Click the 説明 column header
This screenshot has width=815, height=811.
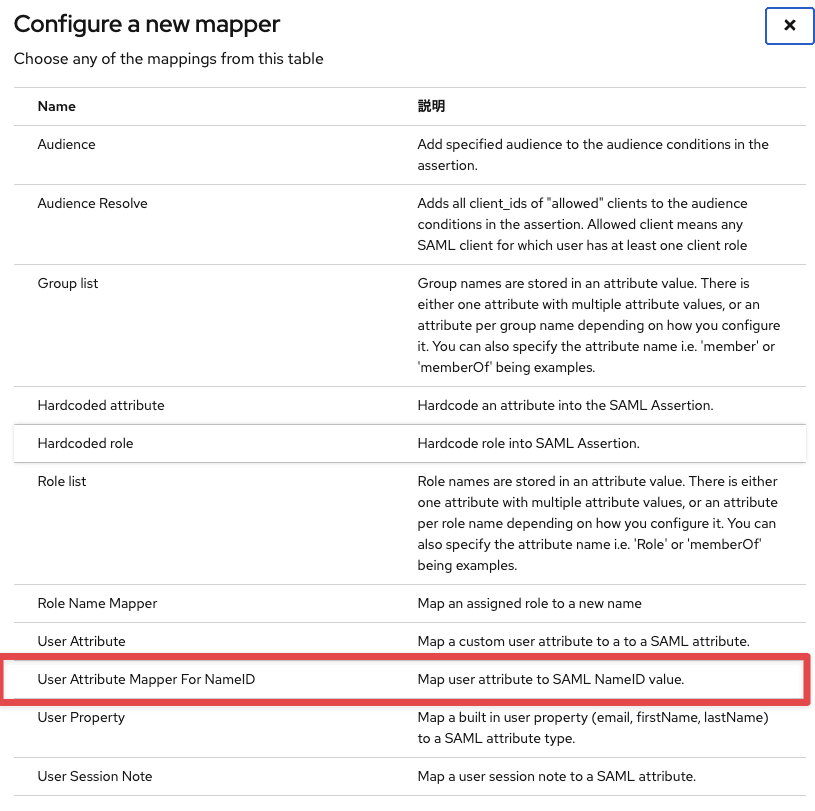pos(429,106)
